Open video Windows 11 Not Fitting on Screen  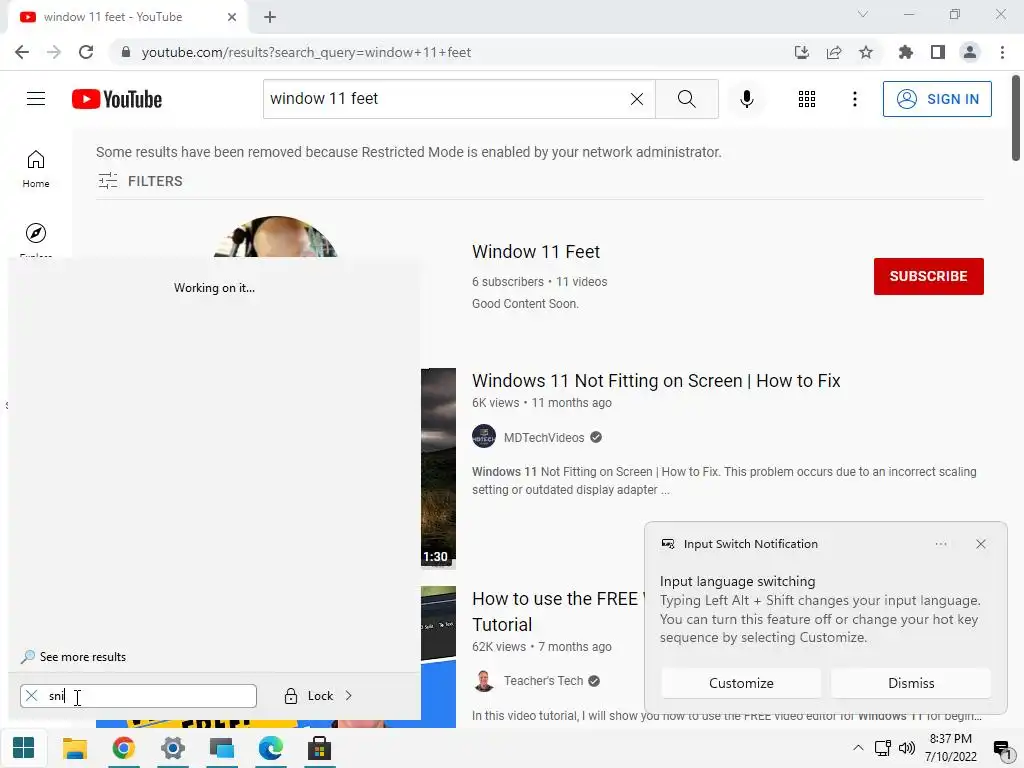tap(656, 381)
